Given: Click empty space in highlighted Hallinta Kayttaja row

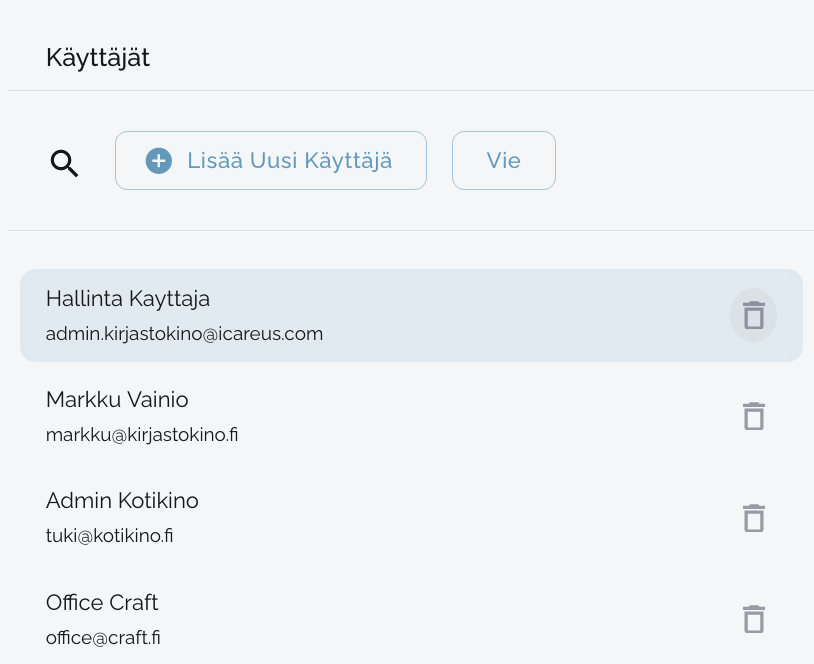Looking at the screenshot, I should (520, 315).
